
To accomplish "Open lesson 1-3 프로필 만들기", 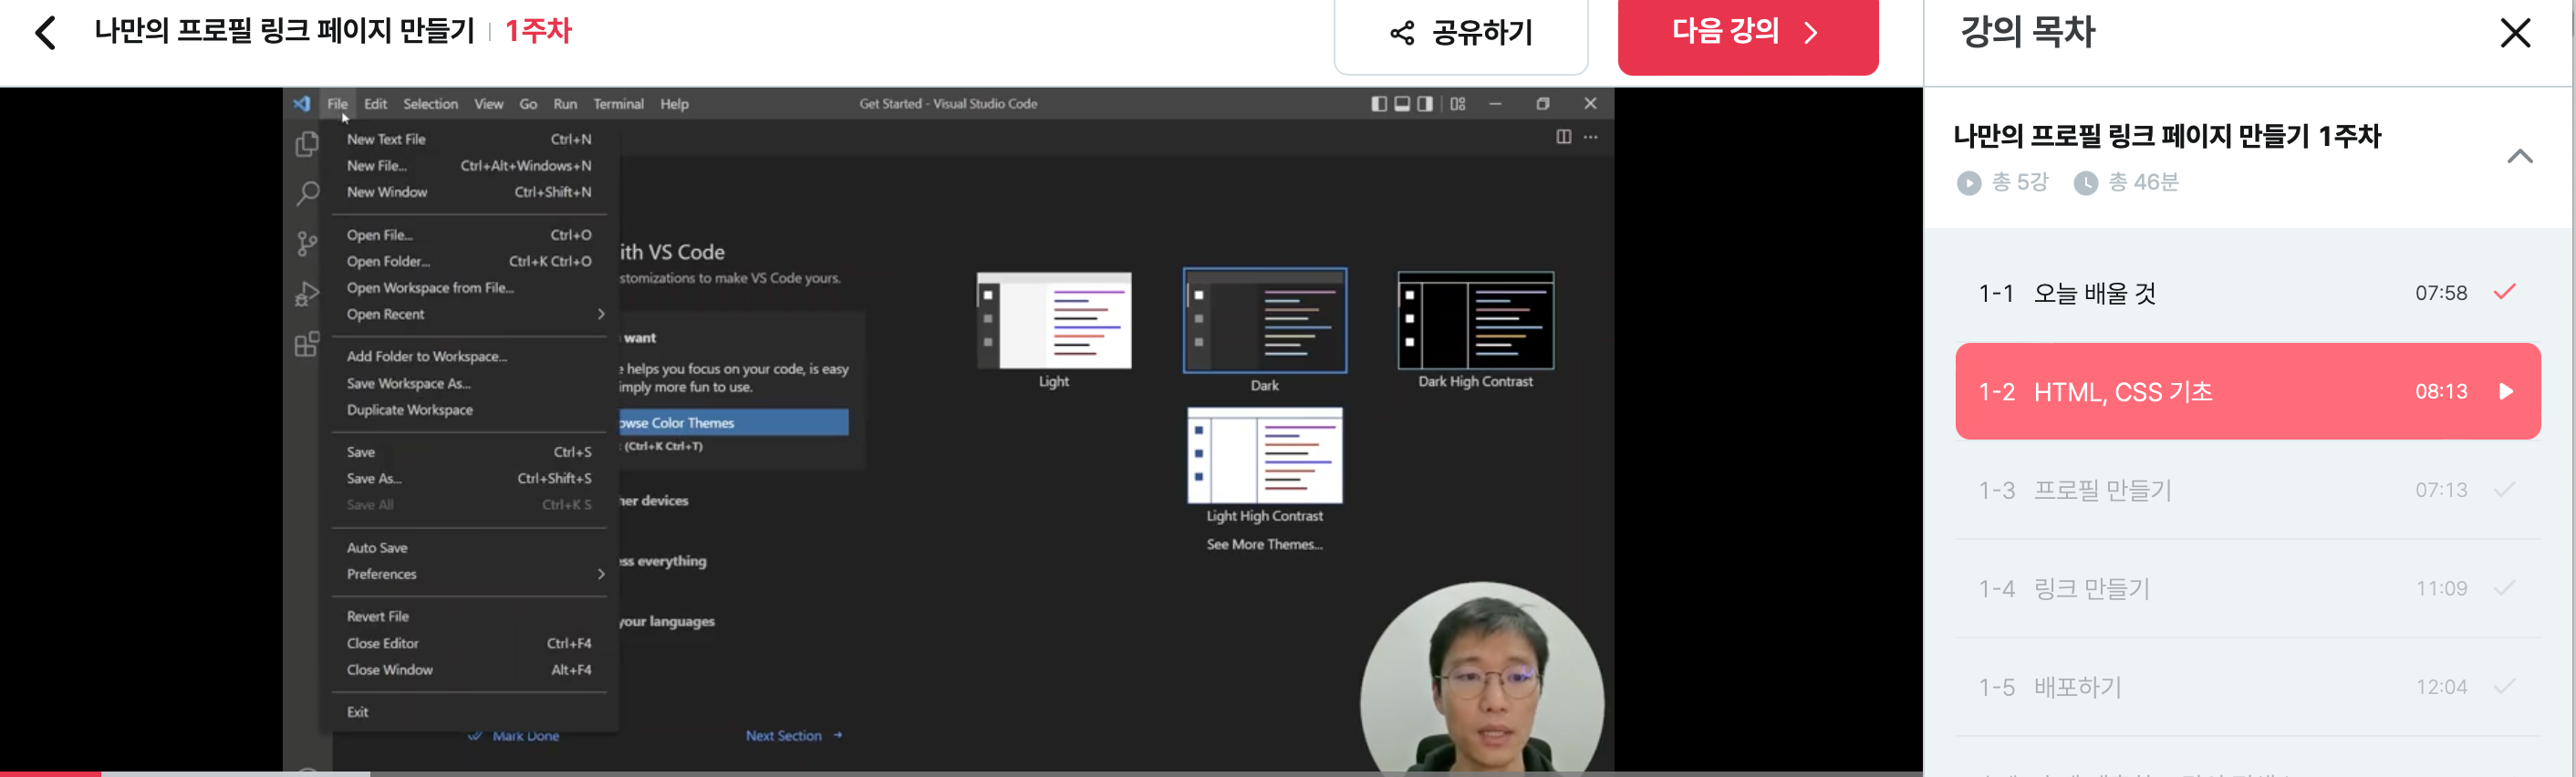I will click(x=2247, y=490).
